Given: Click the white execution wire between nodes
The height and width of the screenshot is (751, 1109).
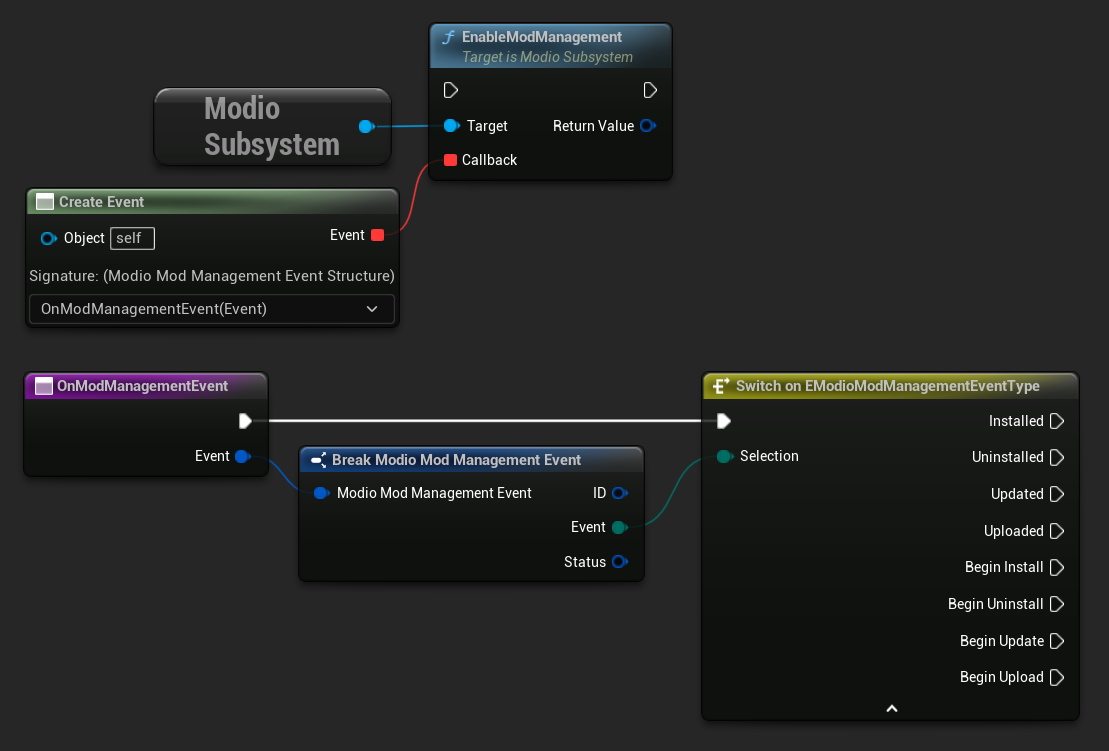Looking at the screenshot, I should (484, 421).
